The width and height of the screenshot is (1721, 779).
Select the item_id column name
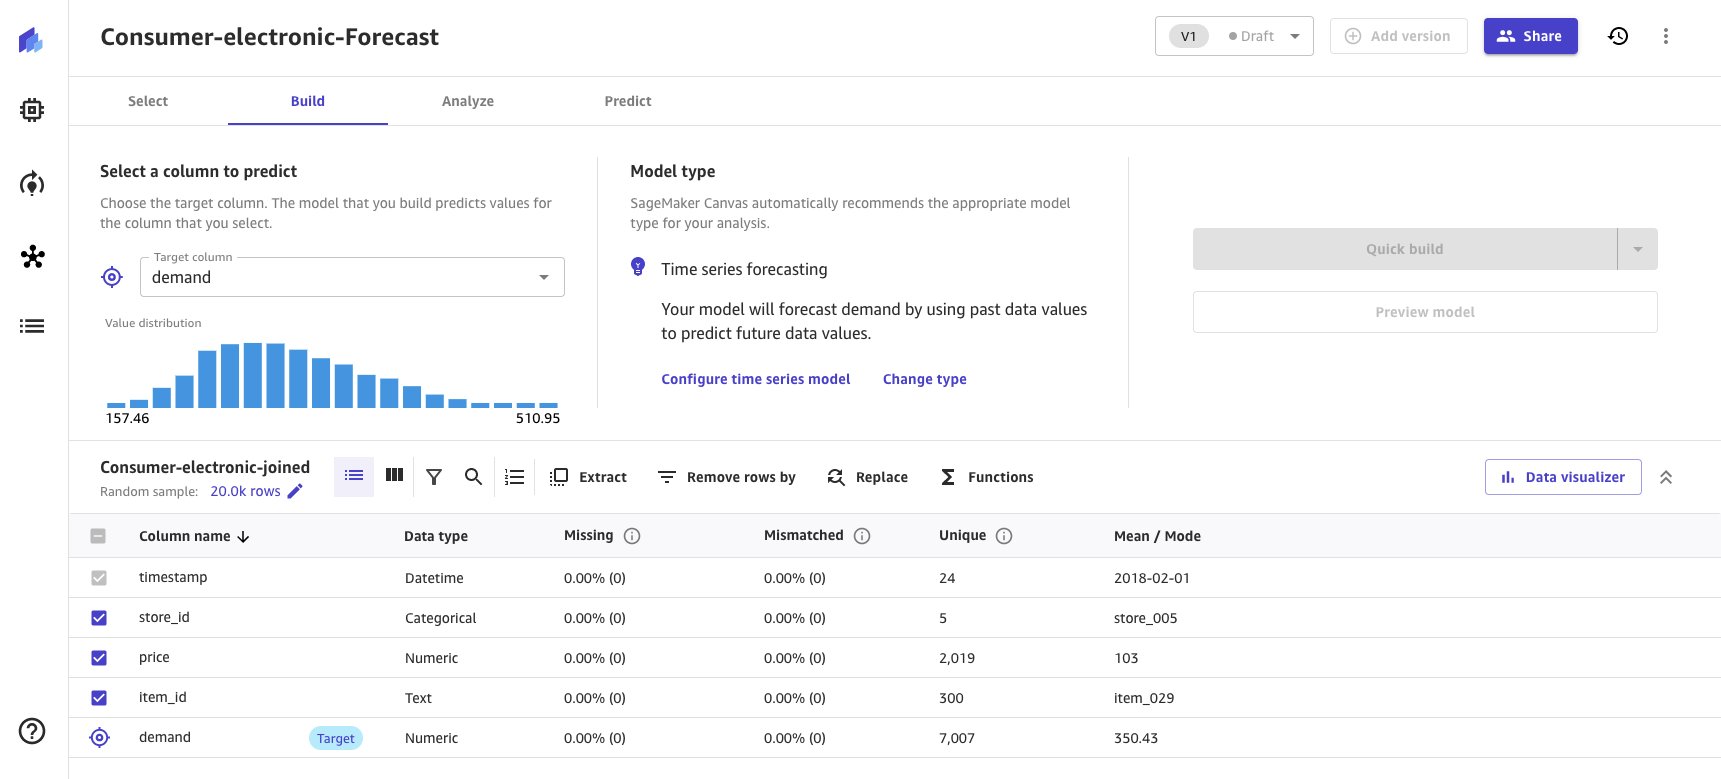click(162, 697)
